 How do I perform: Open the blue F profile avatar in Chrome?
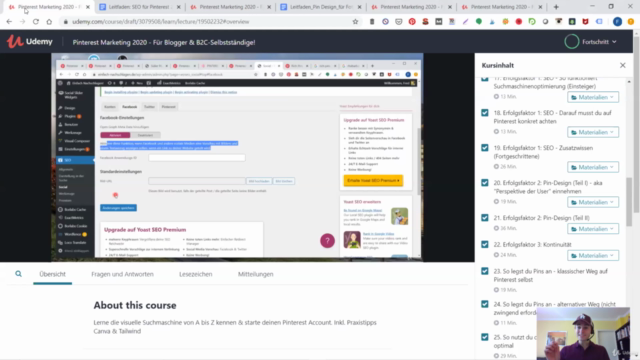[x=617, y=22]
